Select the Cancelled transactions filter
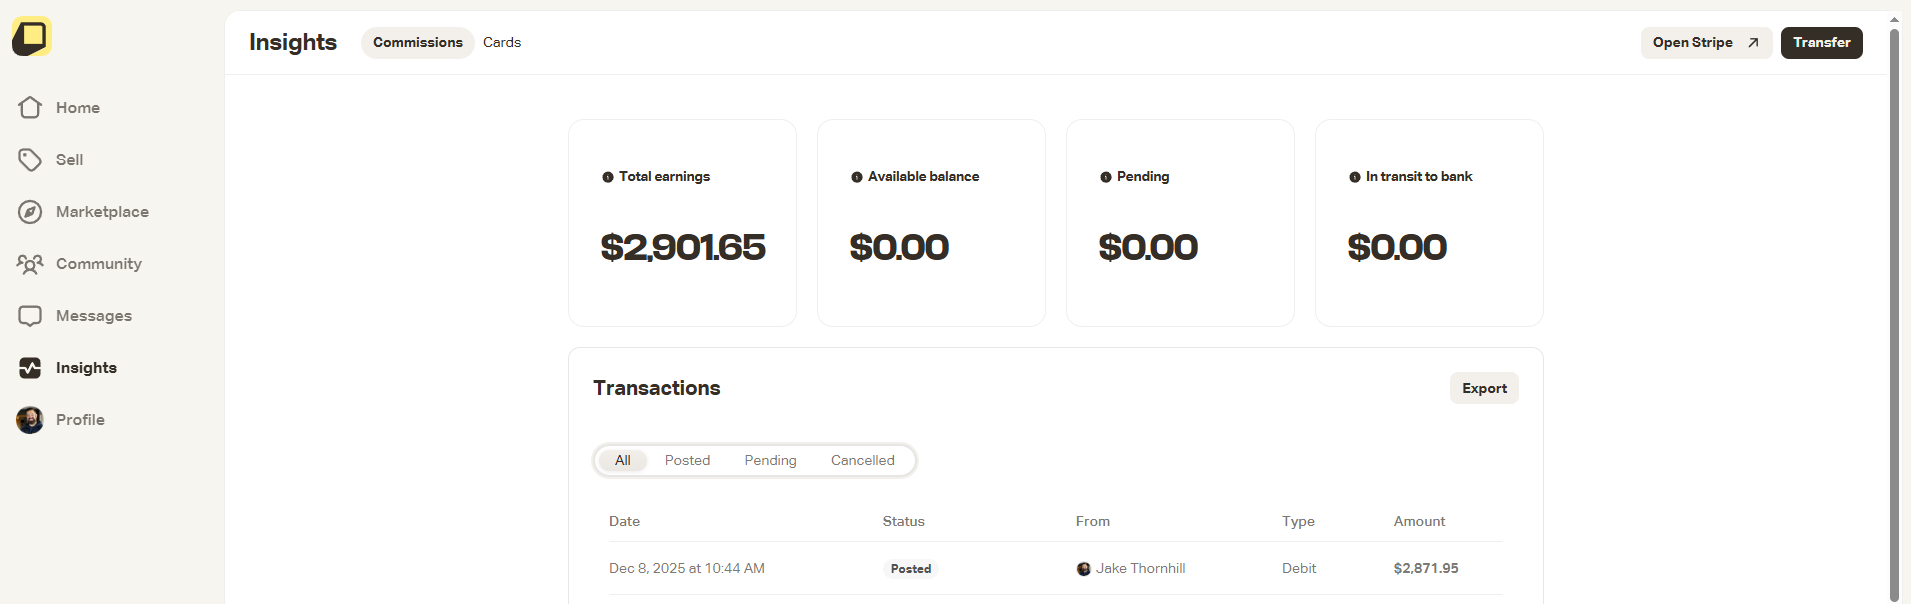Screen dimensions: 1911x604 (862, 460)
